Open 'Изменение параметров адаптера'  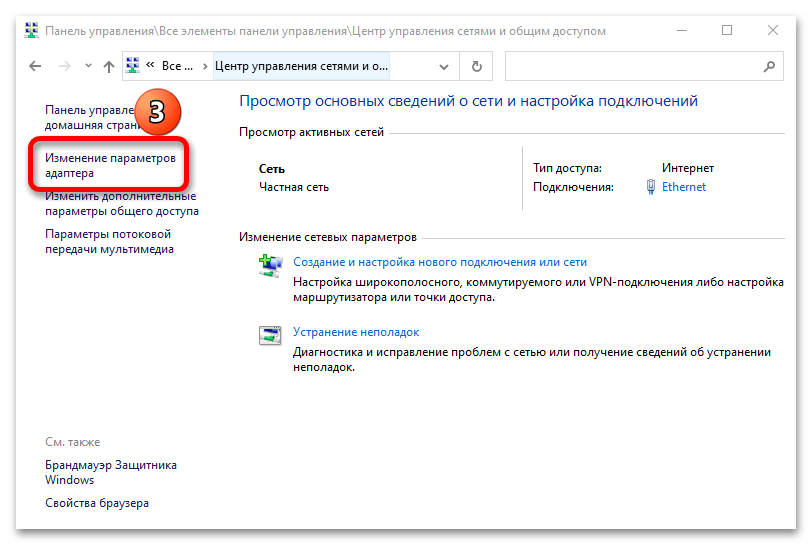coord(110,165)
